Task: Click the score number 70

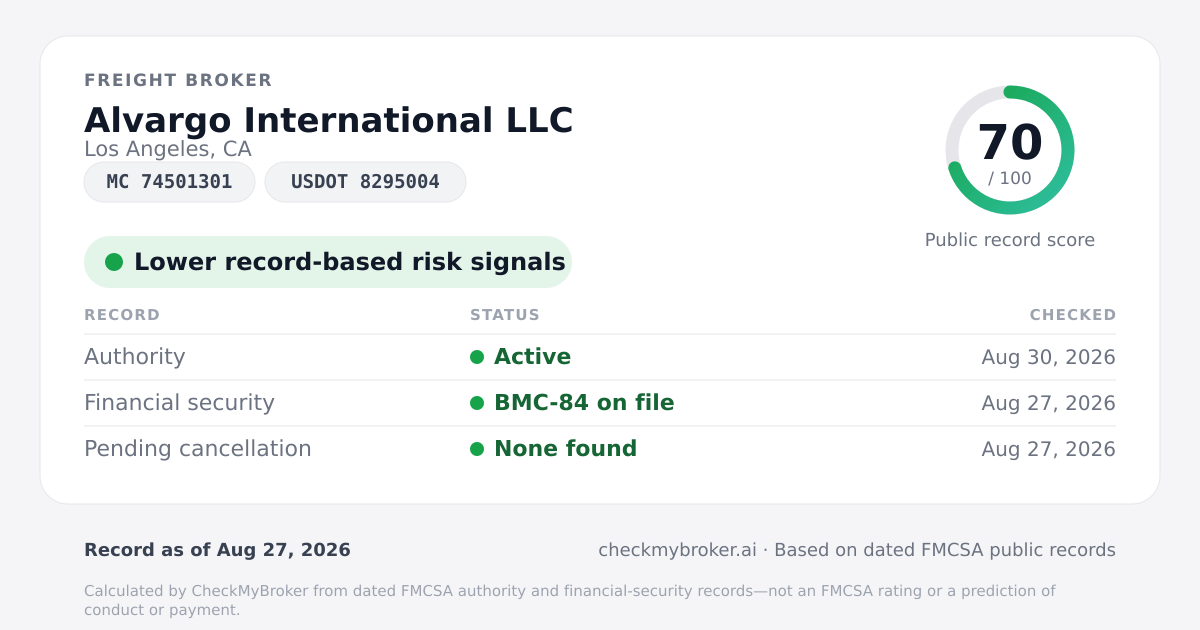Action: [x=1010, y=142]
